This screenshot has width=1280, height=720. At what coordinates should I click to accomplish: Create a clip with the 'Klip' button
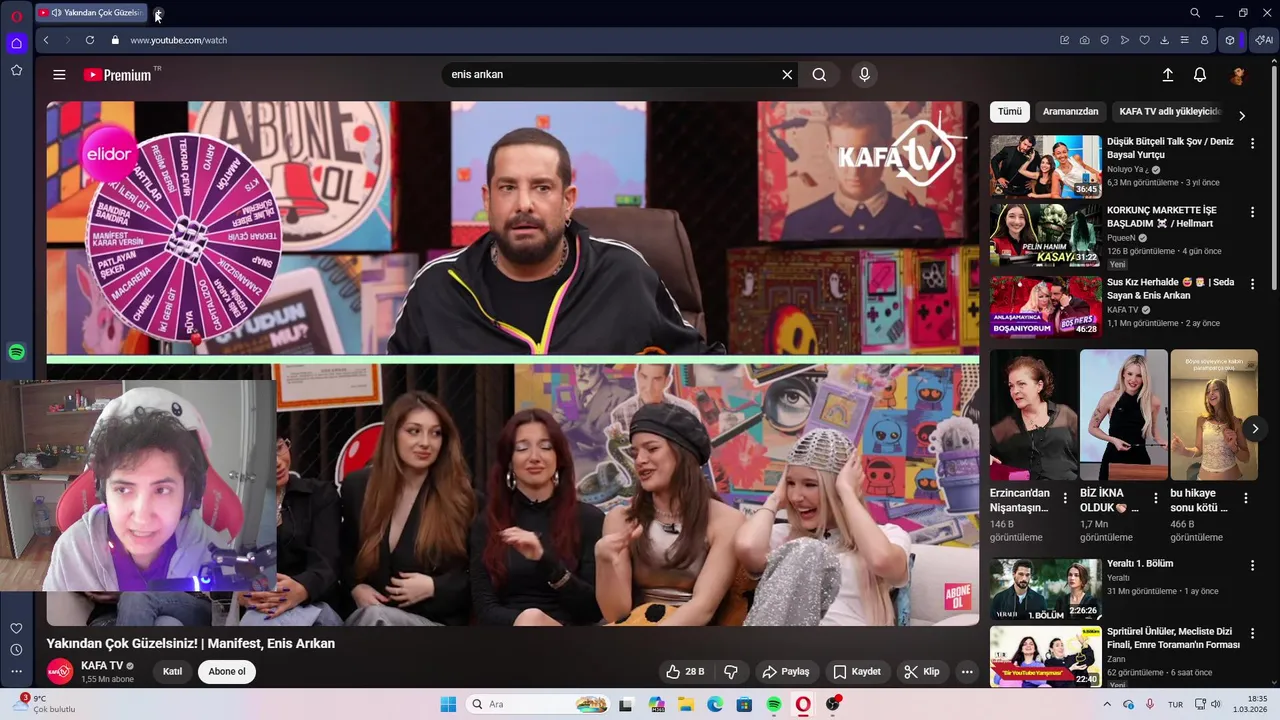click(x=921, y=672)
